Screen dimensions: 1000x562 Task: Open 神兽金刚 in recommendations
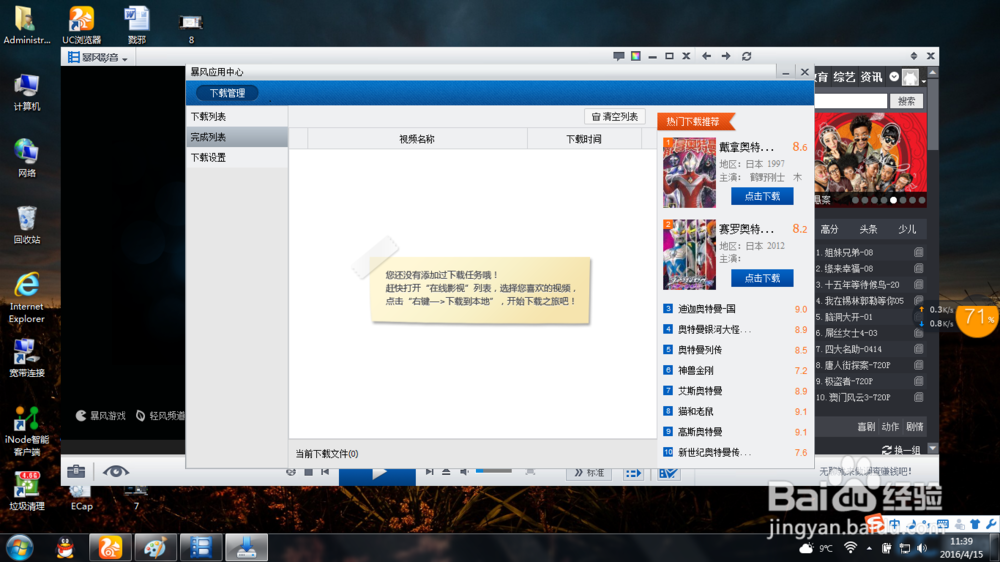pyautogui.click(x=696, y=370)
